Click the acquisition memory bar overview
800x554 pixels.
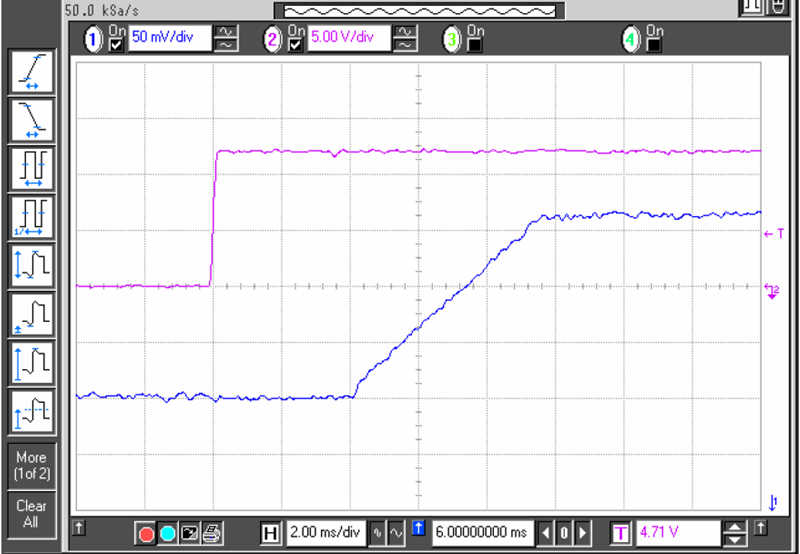[x=419, y=11]
